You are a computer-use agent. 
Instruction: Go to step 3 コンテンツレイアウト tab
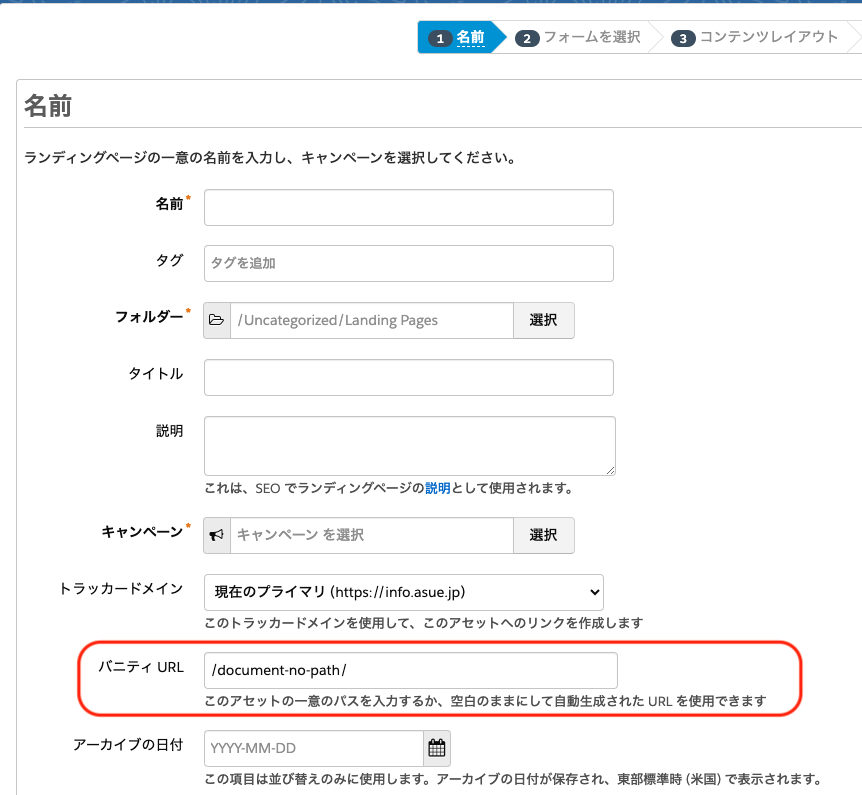[x=754, y=37]
